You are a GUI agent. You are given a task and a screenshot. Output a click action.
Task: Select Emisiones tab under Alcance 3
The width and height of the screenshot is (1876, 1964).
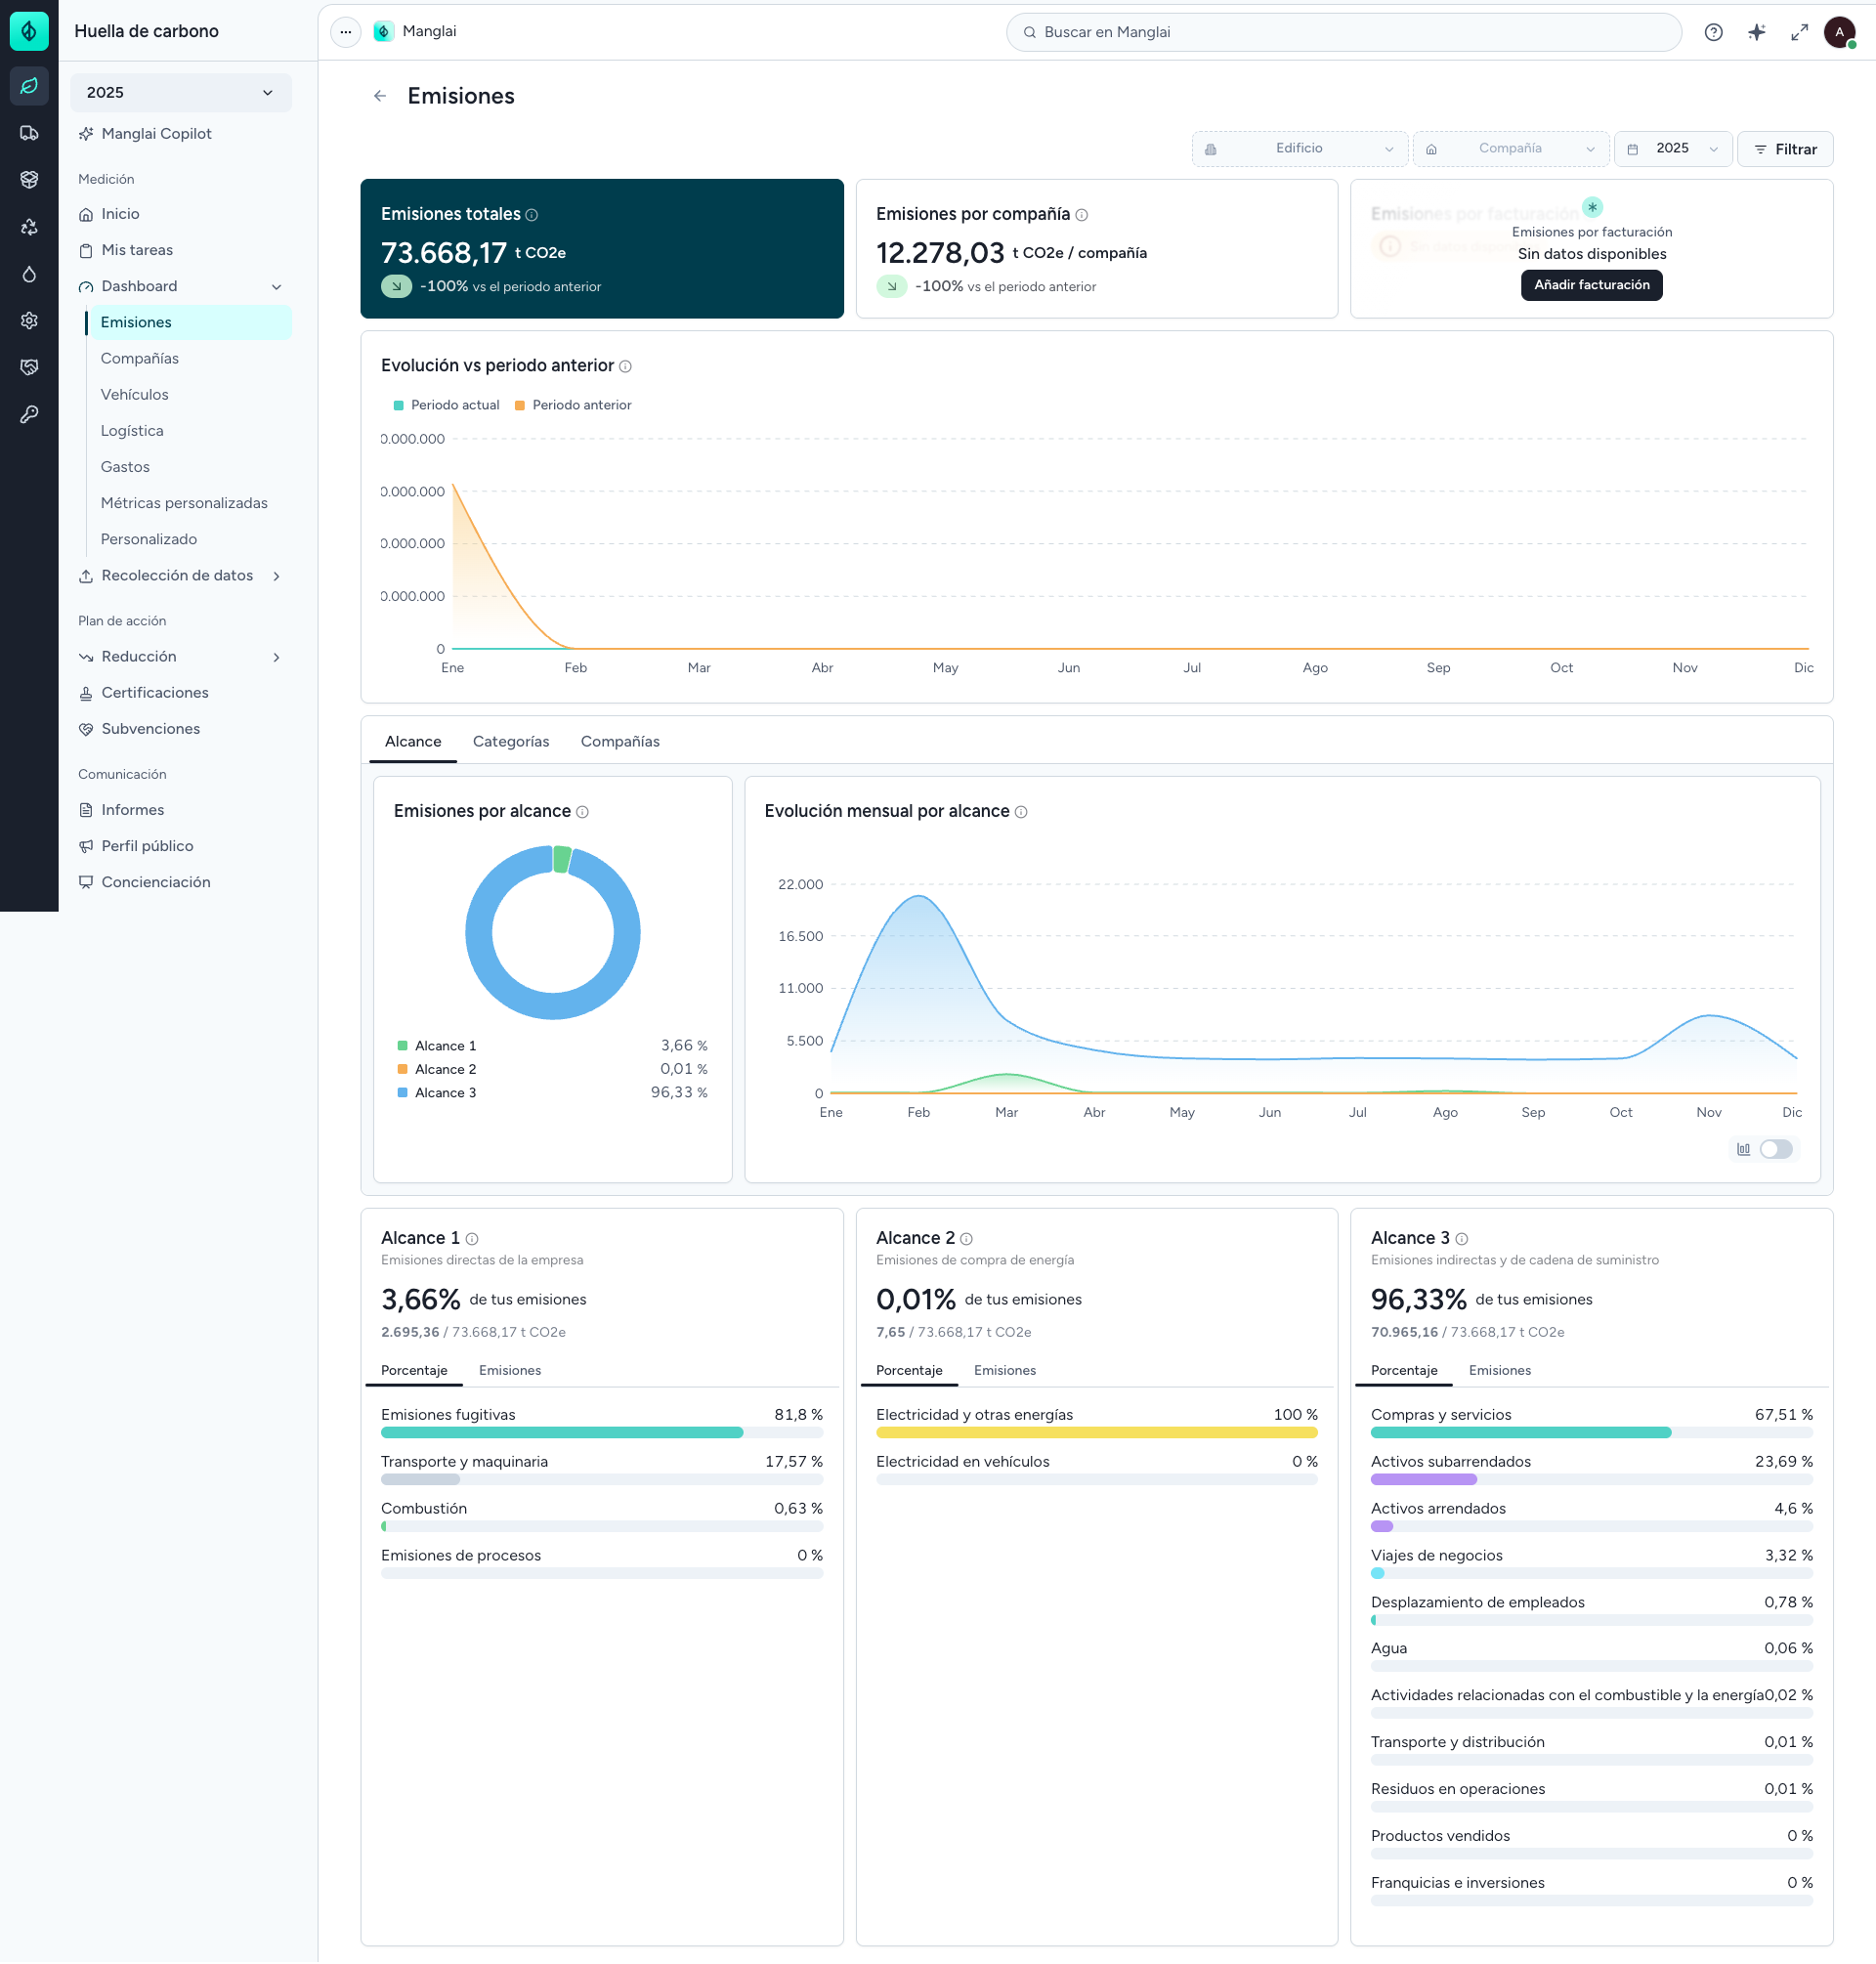click(1499, 1370)
